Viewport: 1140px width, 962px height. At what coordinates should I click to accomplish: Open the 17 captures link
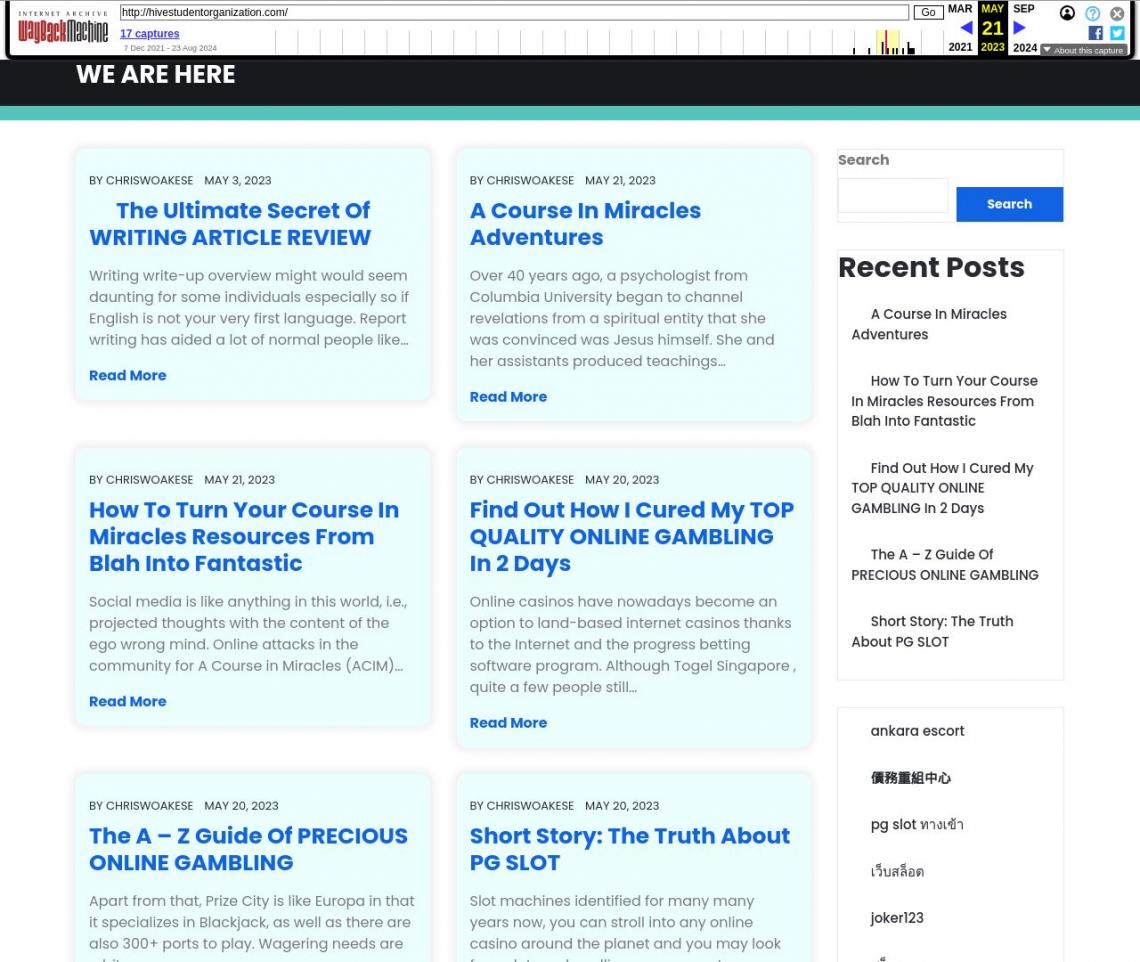[x=149, y=34]
